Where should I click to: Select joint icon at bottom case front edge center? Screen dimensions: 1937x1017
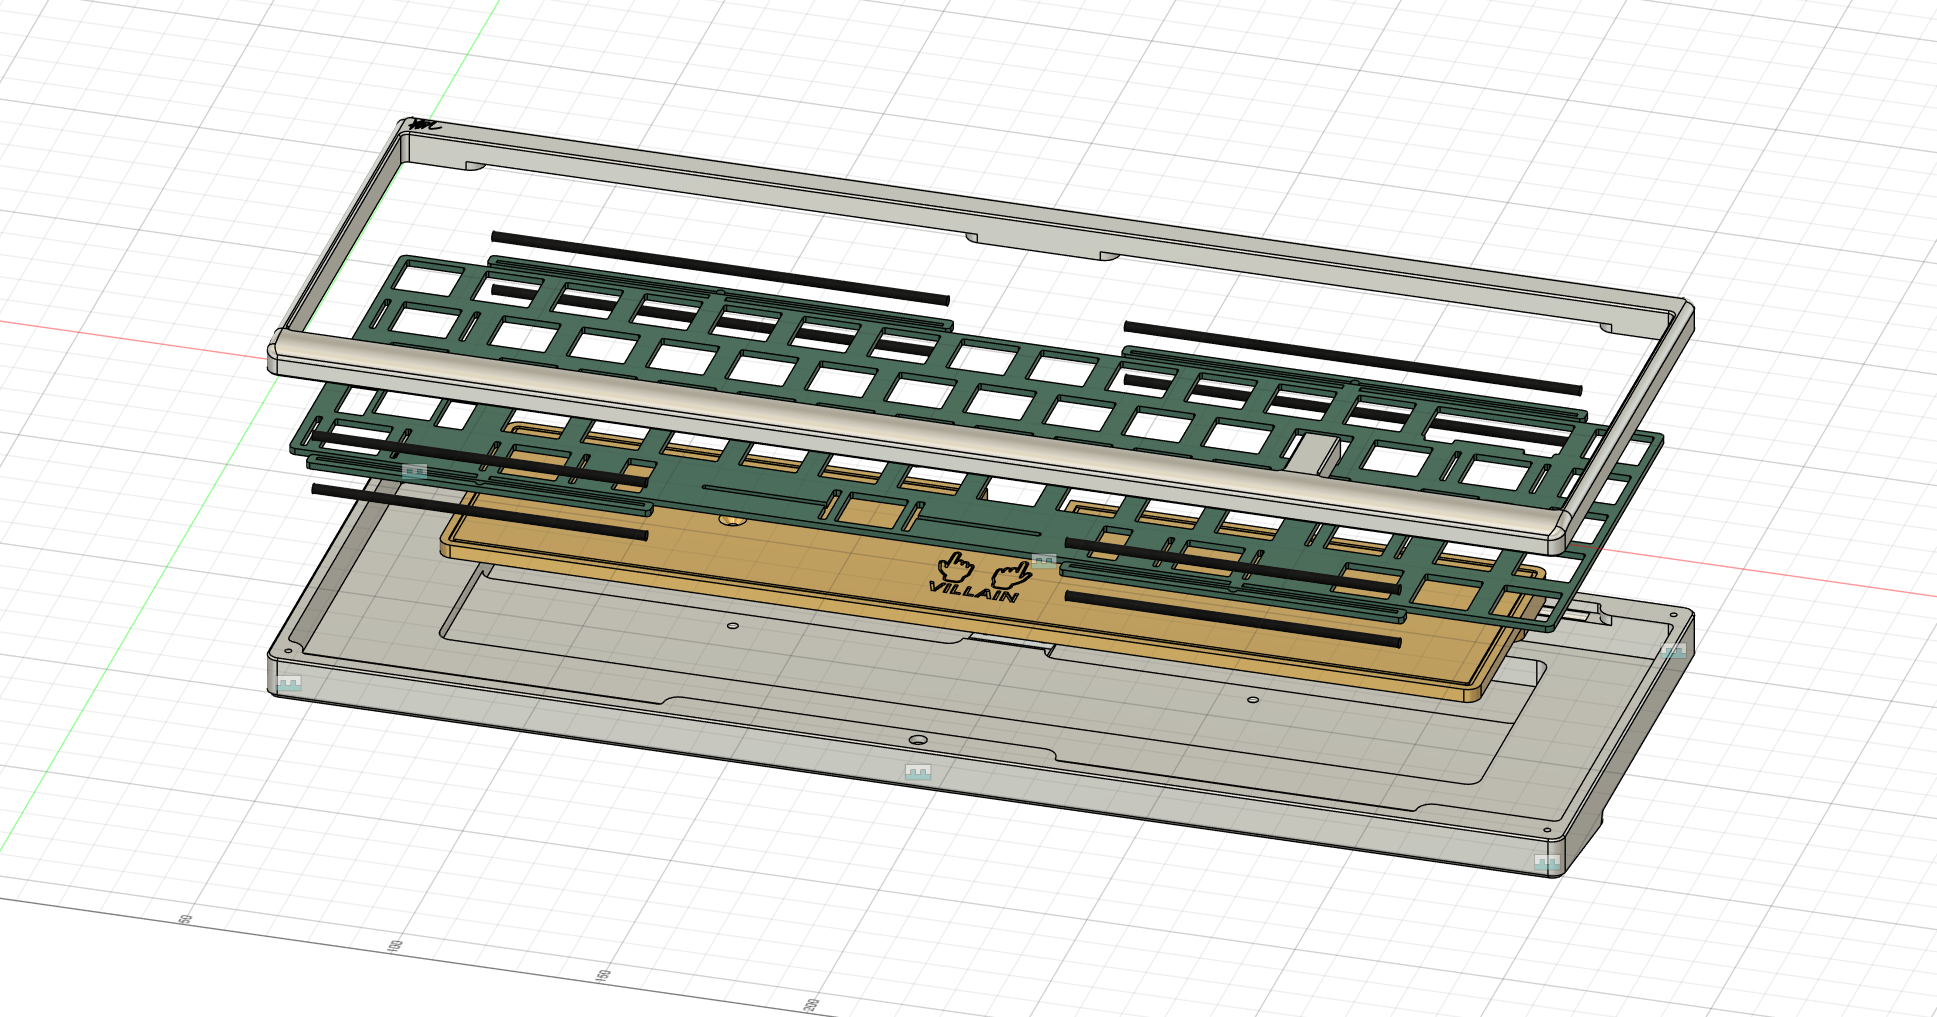coord(918,772)
